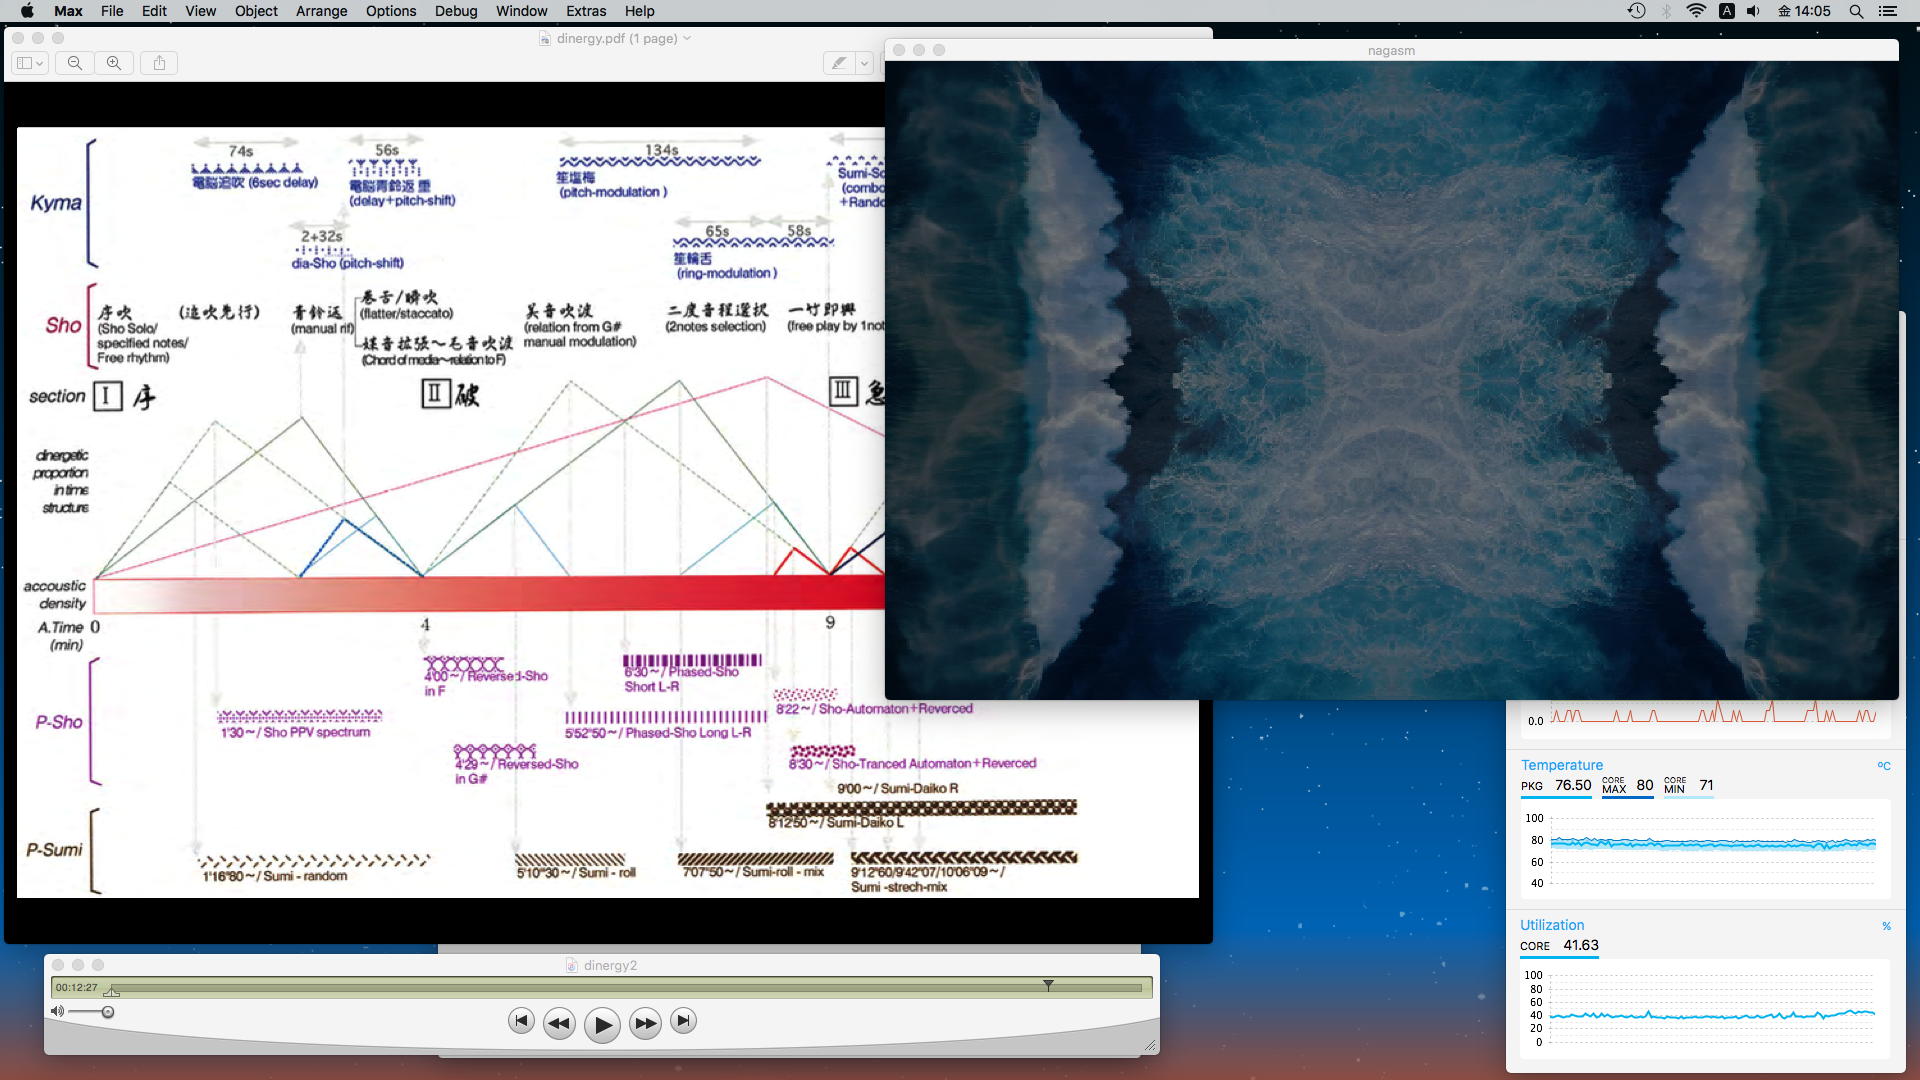
Task: Open the dinergy.pdf title dropdown chevron
Action: click(687, 38)
